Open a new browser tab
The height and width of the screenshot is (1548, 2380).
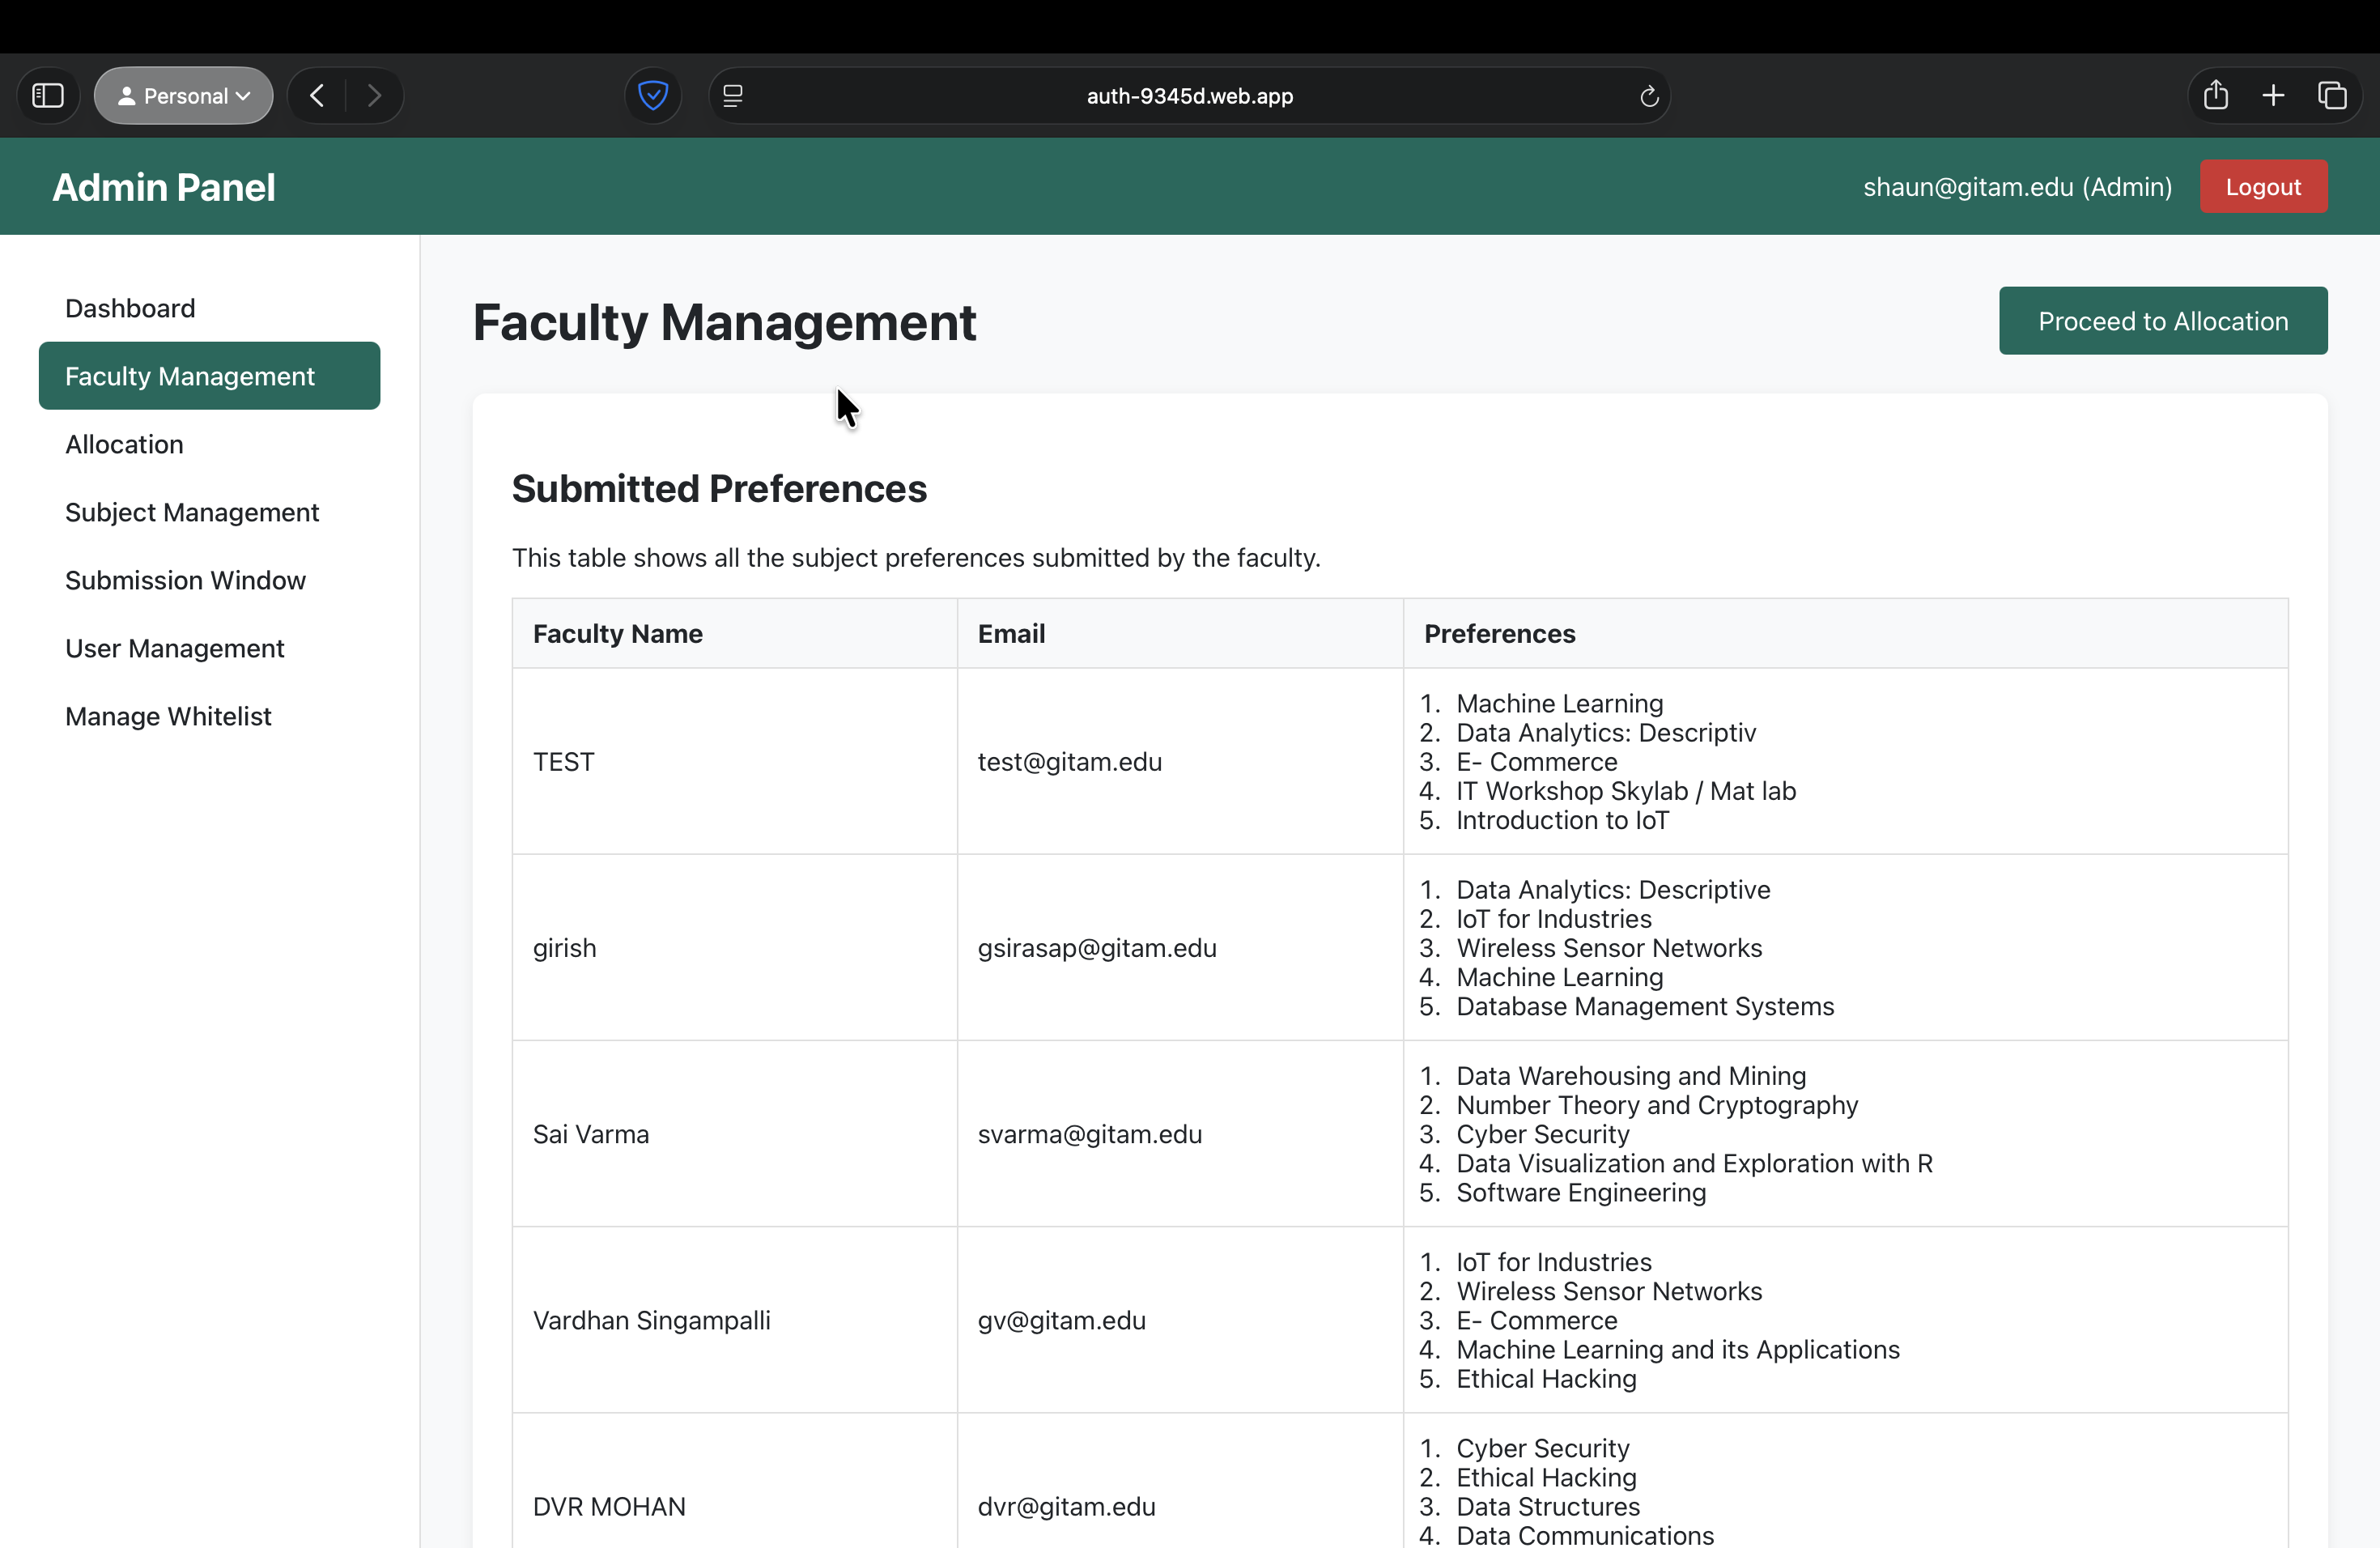(x=2273, y=96)
